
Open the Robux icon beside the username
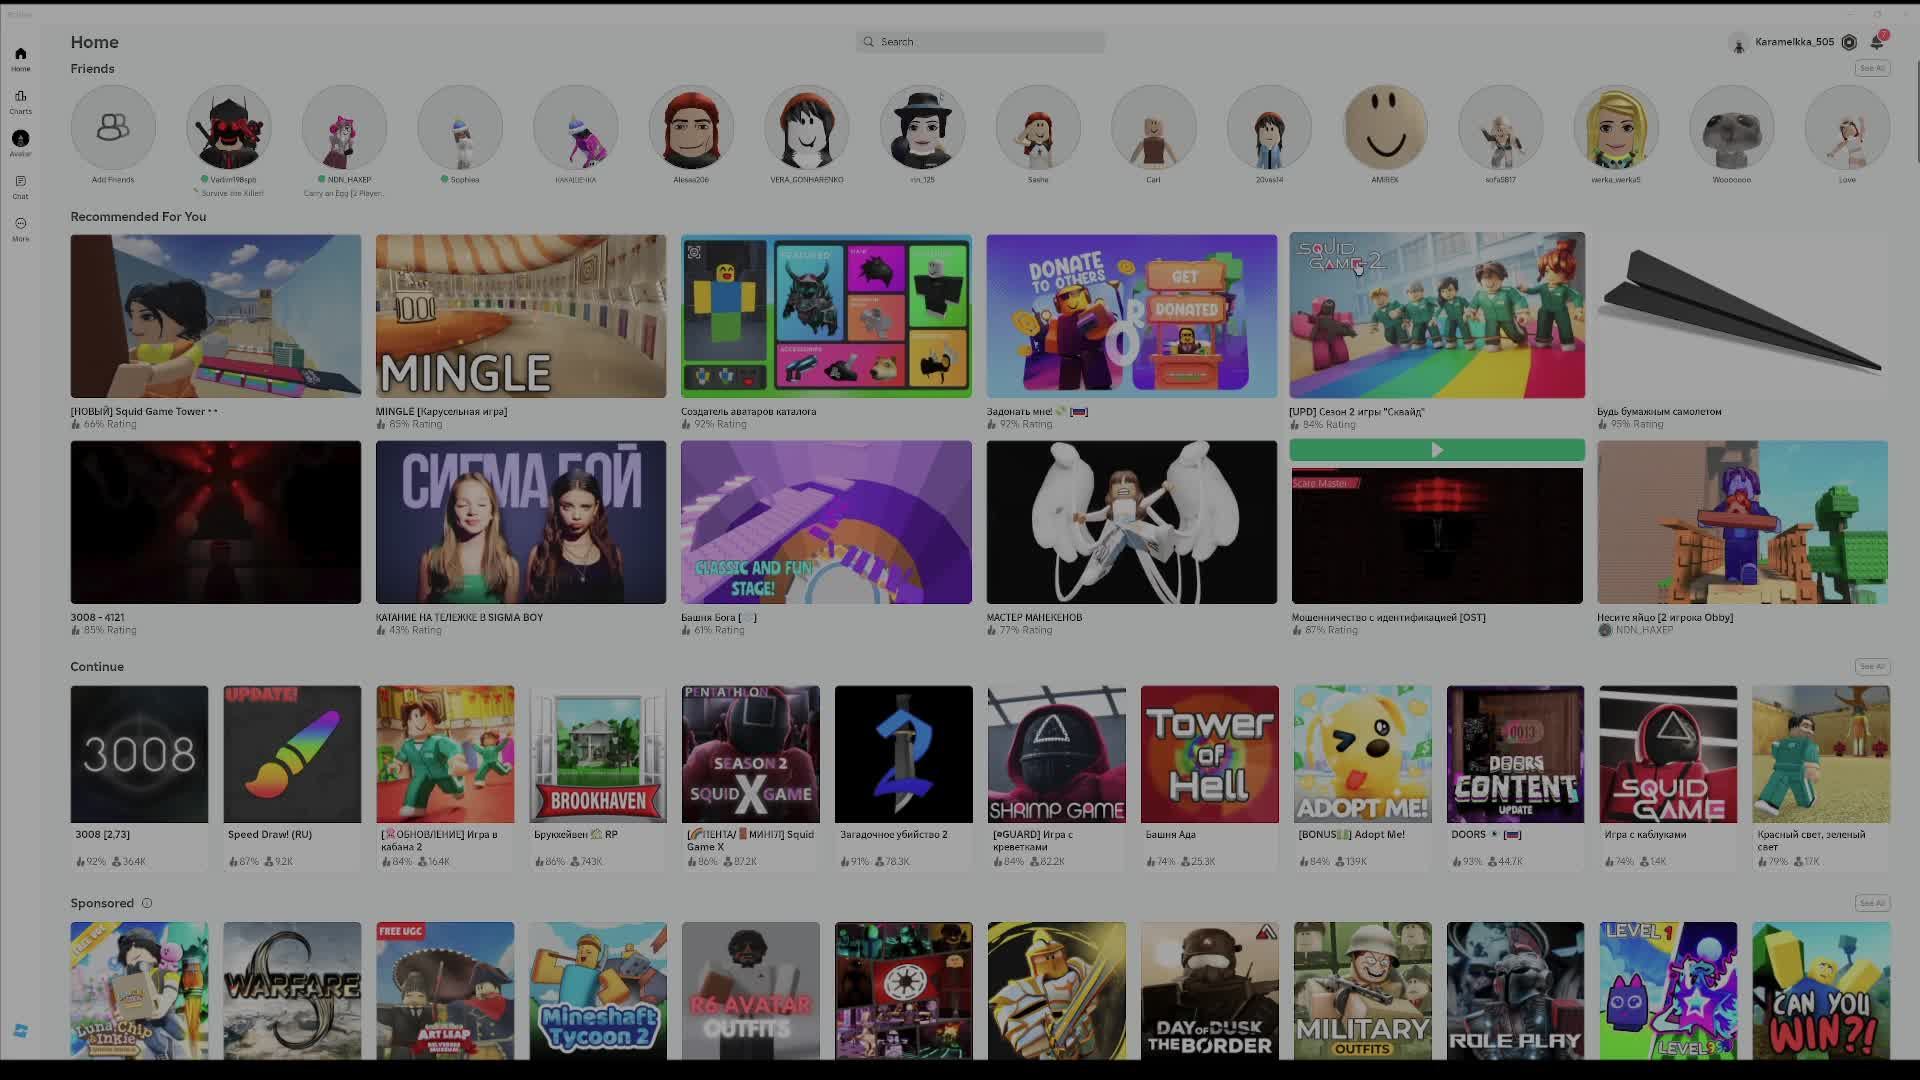tap(1849, 42)
